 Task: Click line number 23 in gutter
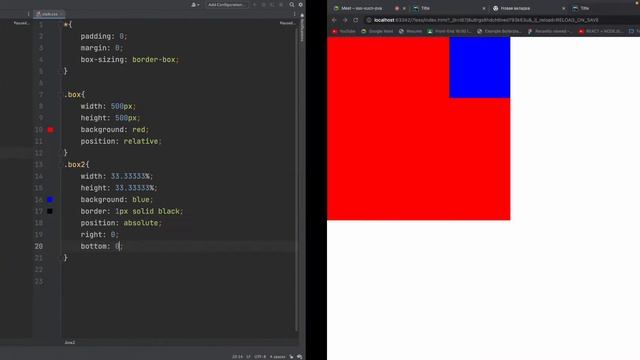[39, 281]
